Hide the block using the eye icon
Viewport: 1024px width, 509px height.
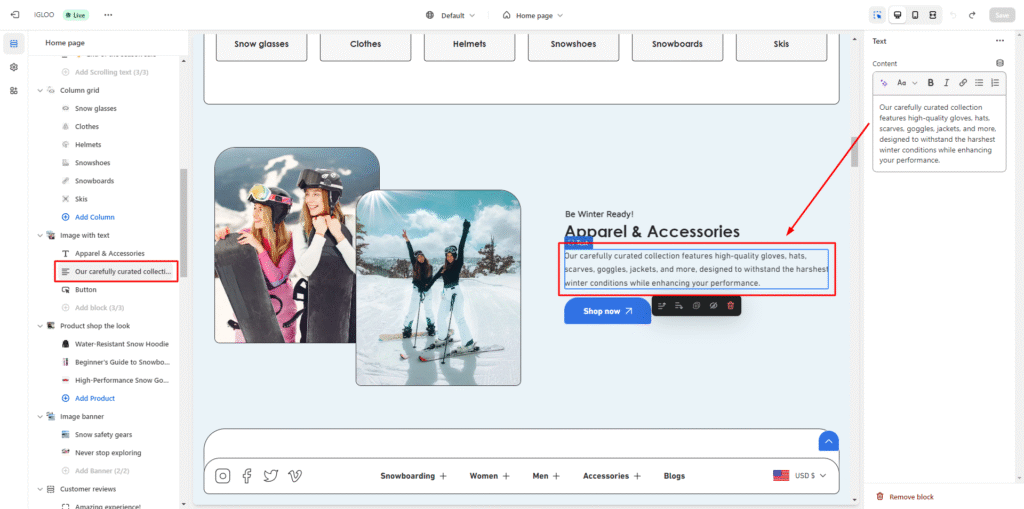(x=713, y=305)
